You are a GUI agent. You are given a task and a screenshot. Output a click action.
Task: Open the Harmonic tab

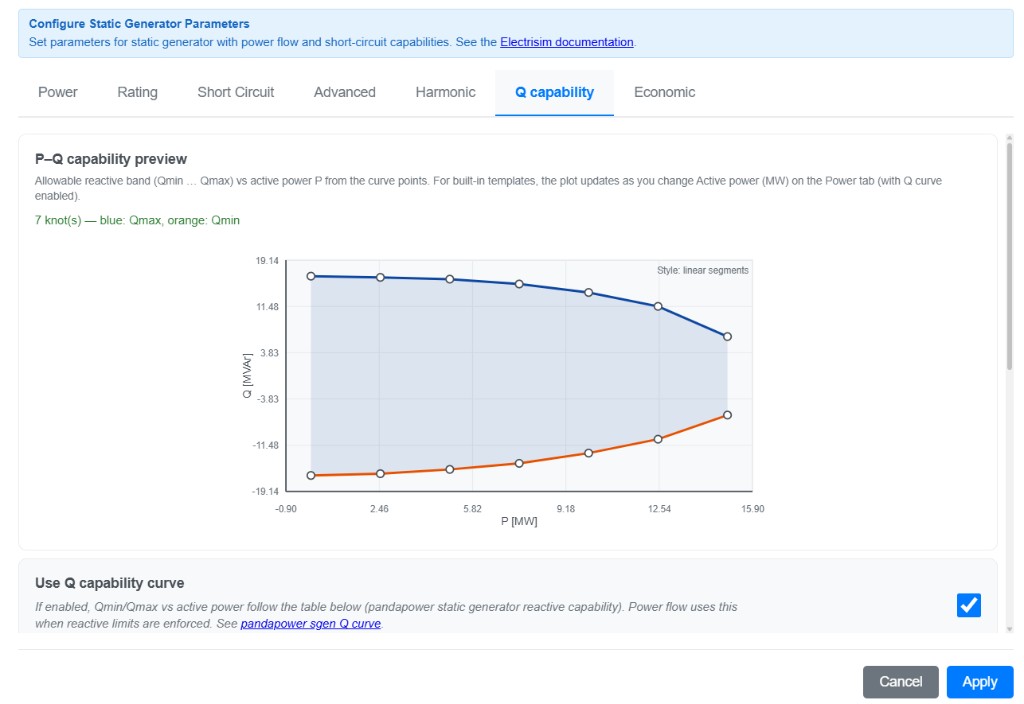tap(445, 92)
